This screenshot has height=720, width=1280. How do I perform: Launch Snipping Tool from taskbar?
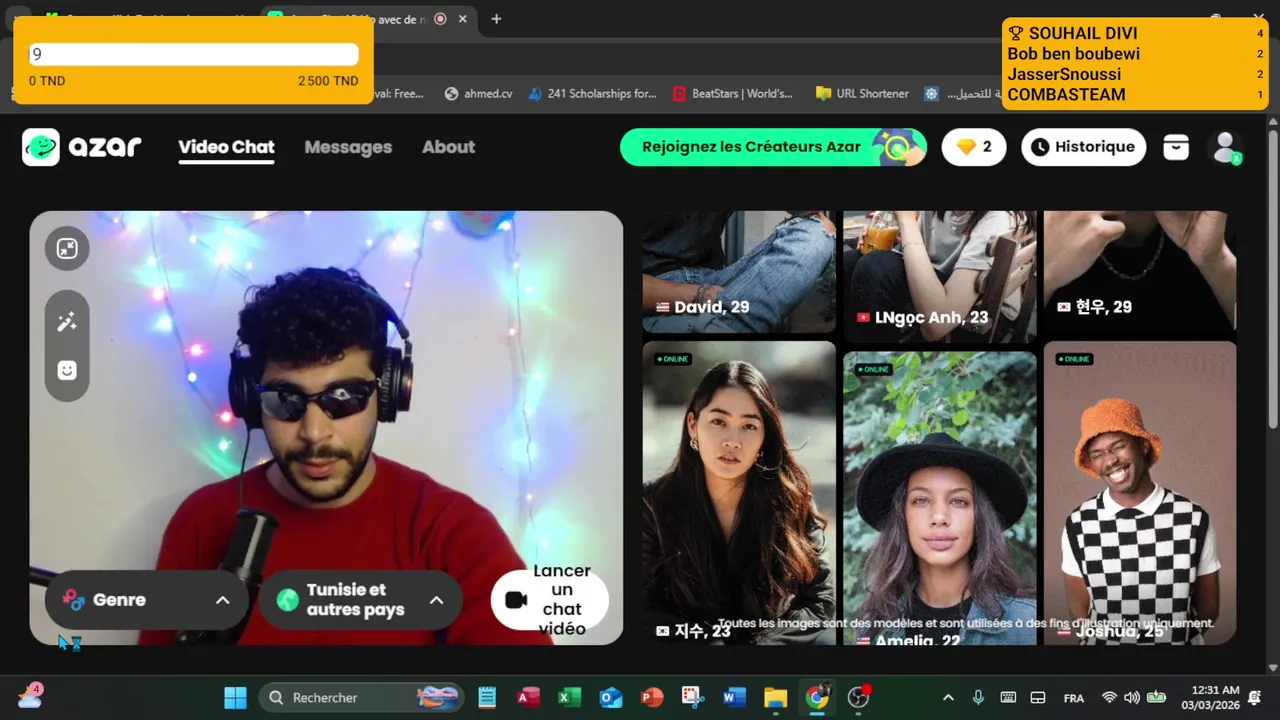coord(693,697)
